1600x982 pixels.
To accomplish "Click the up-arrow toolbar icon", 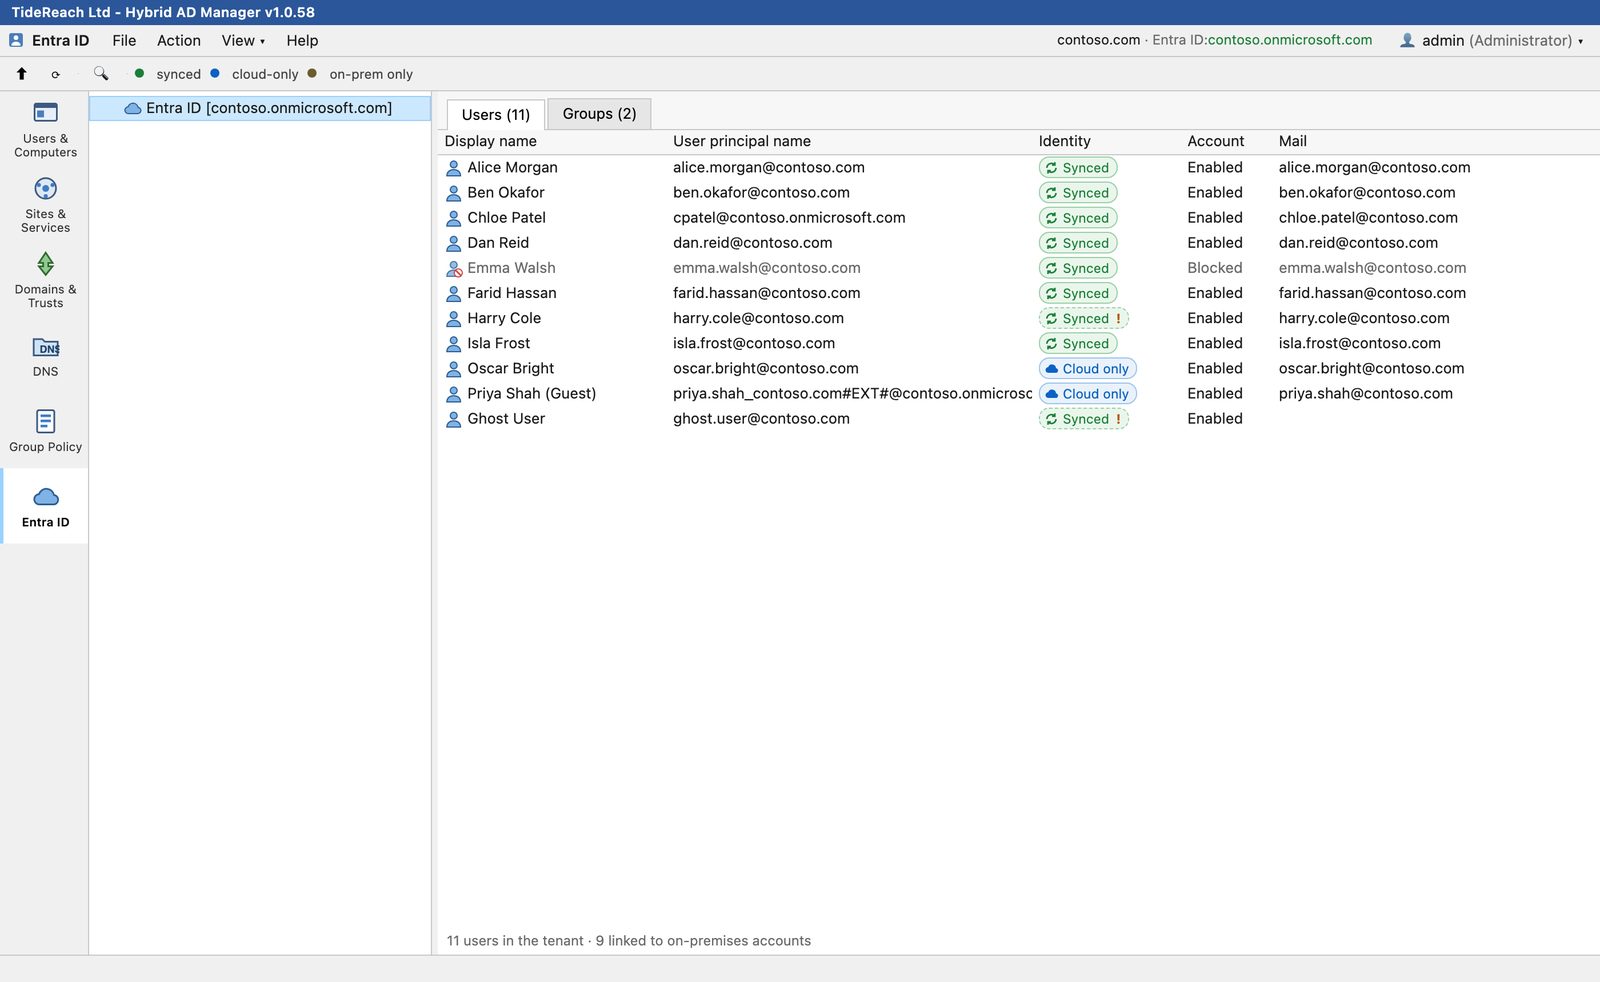I will (22, 74).
